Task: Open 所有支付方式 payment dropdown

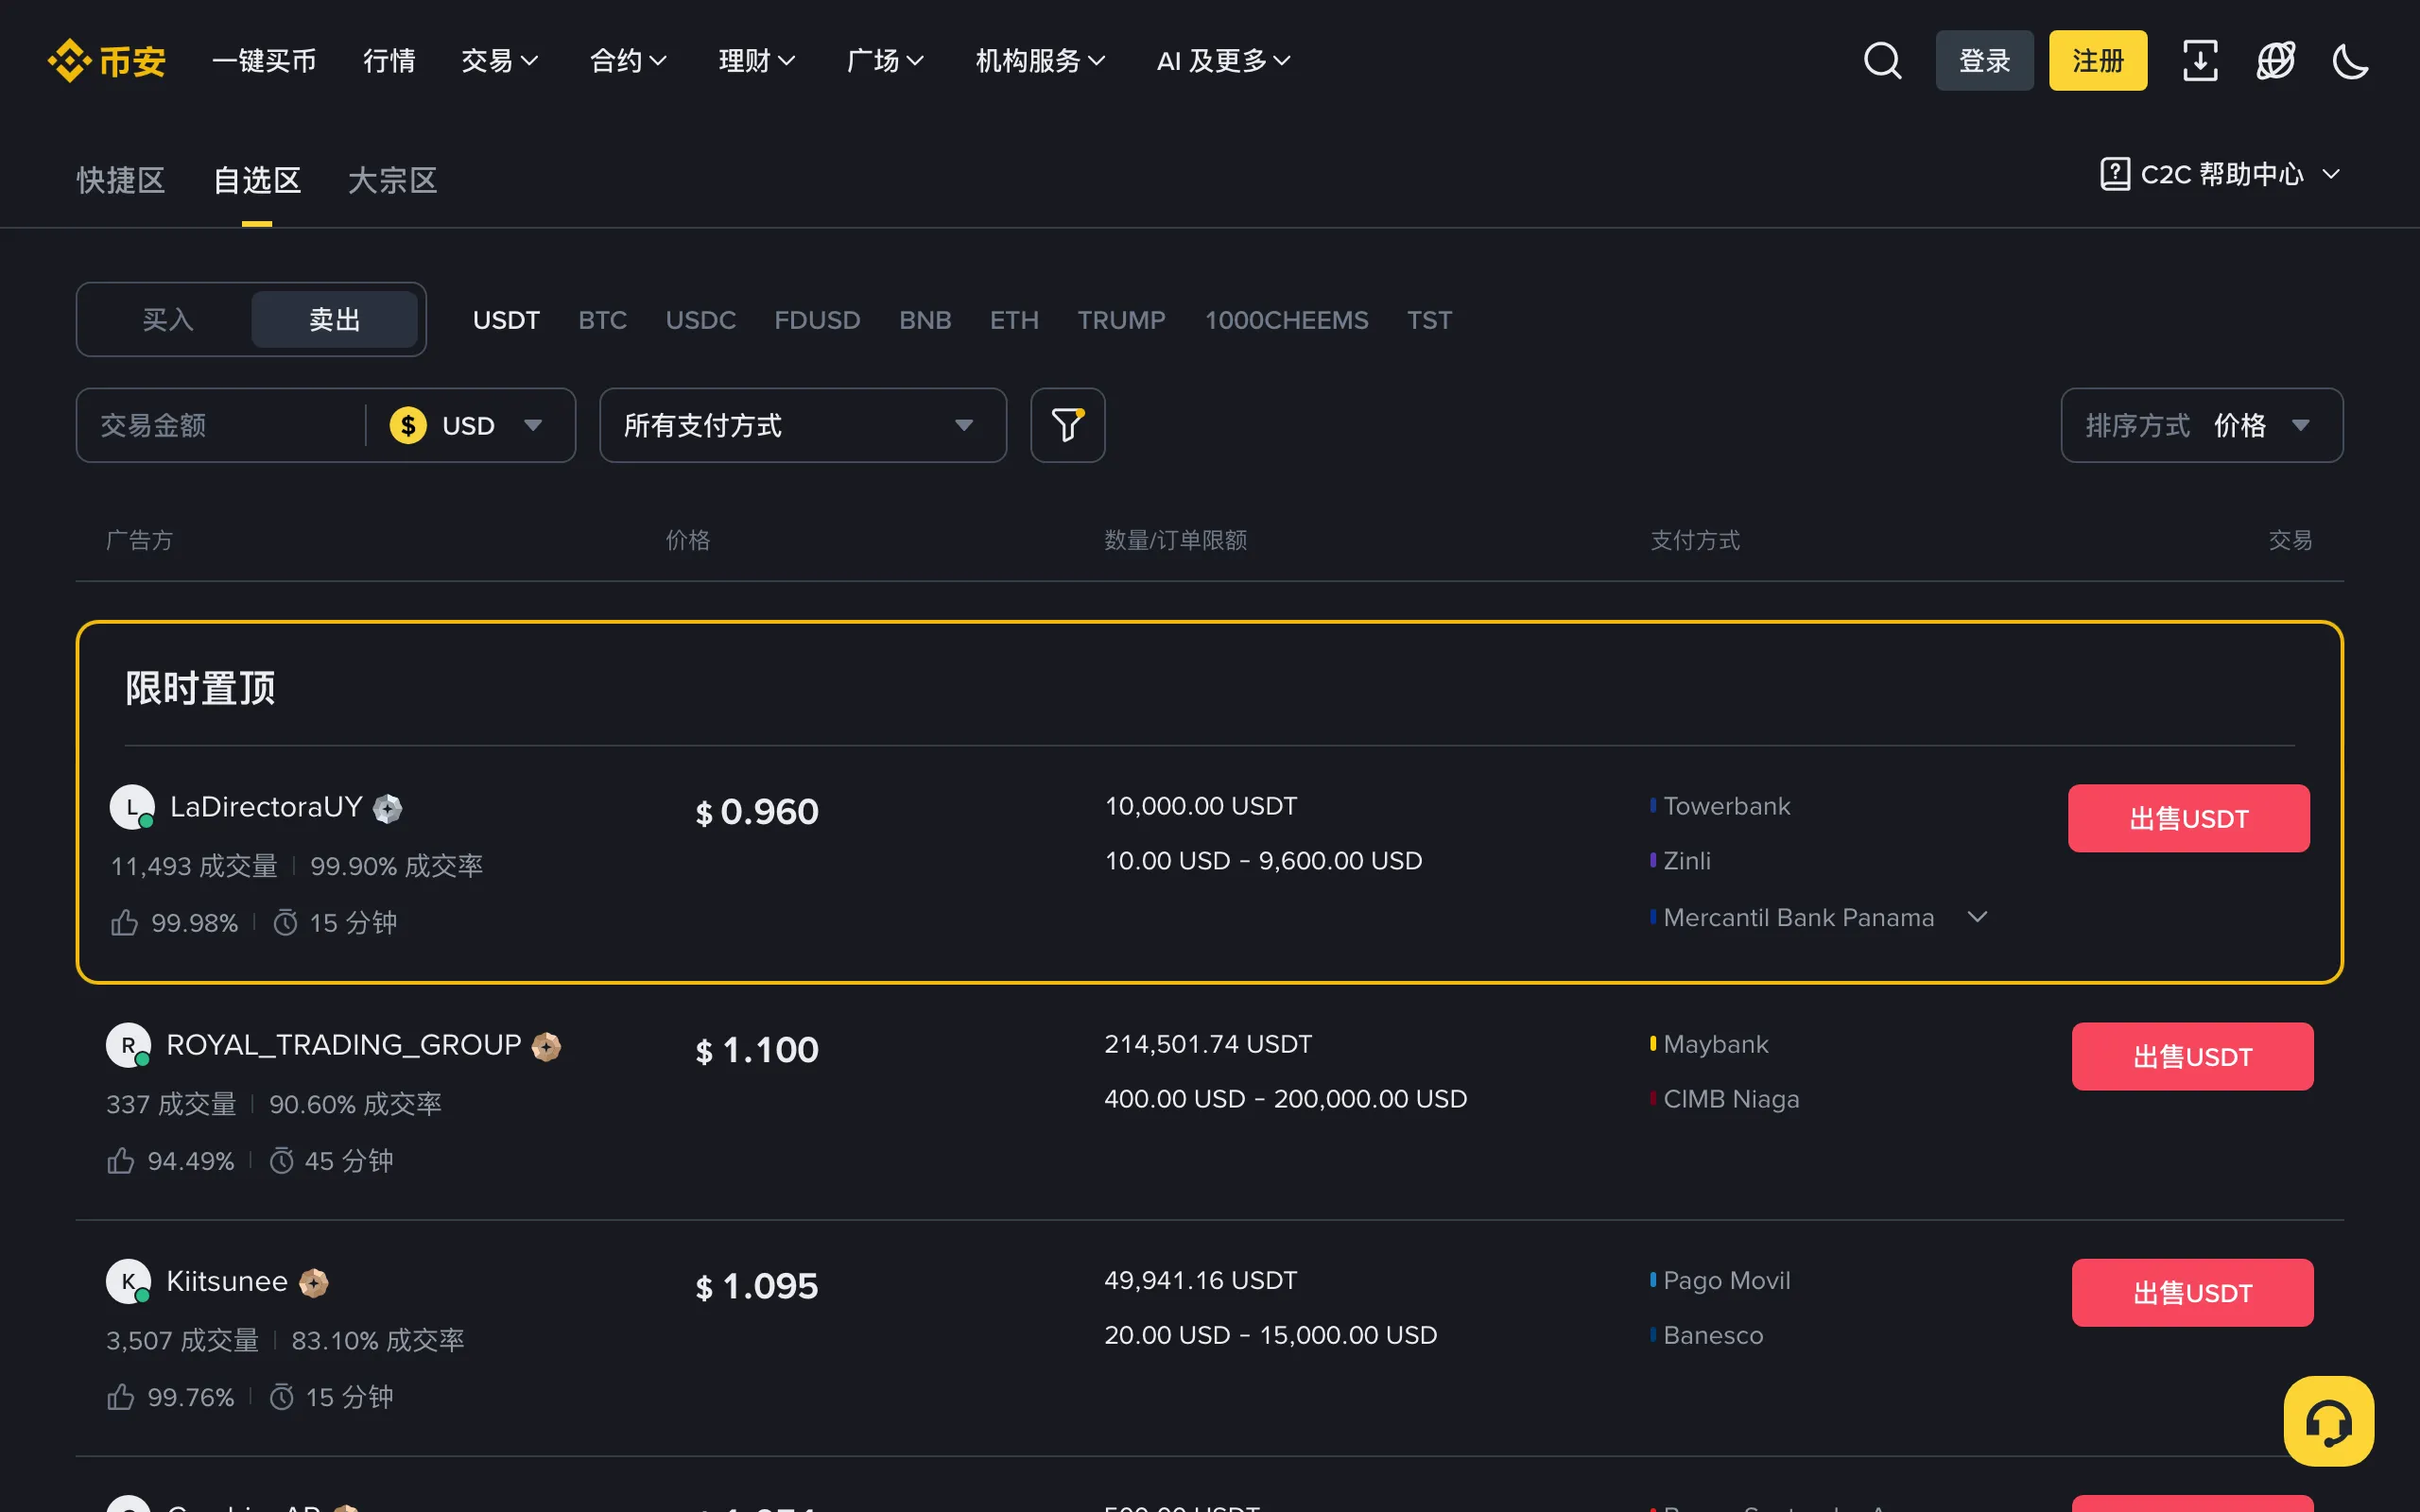Action: 802,425
